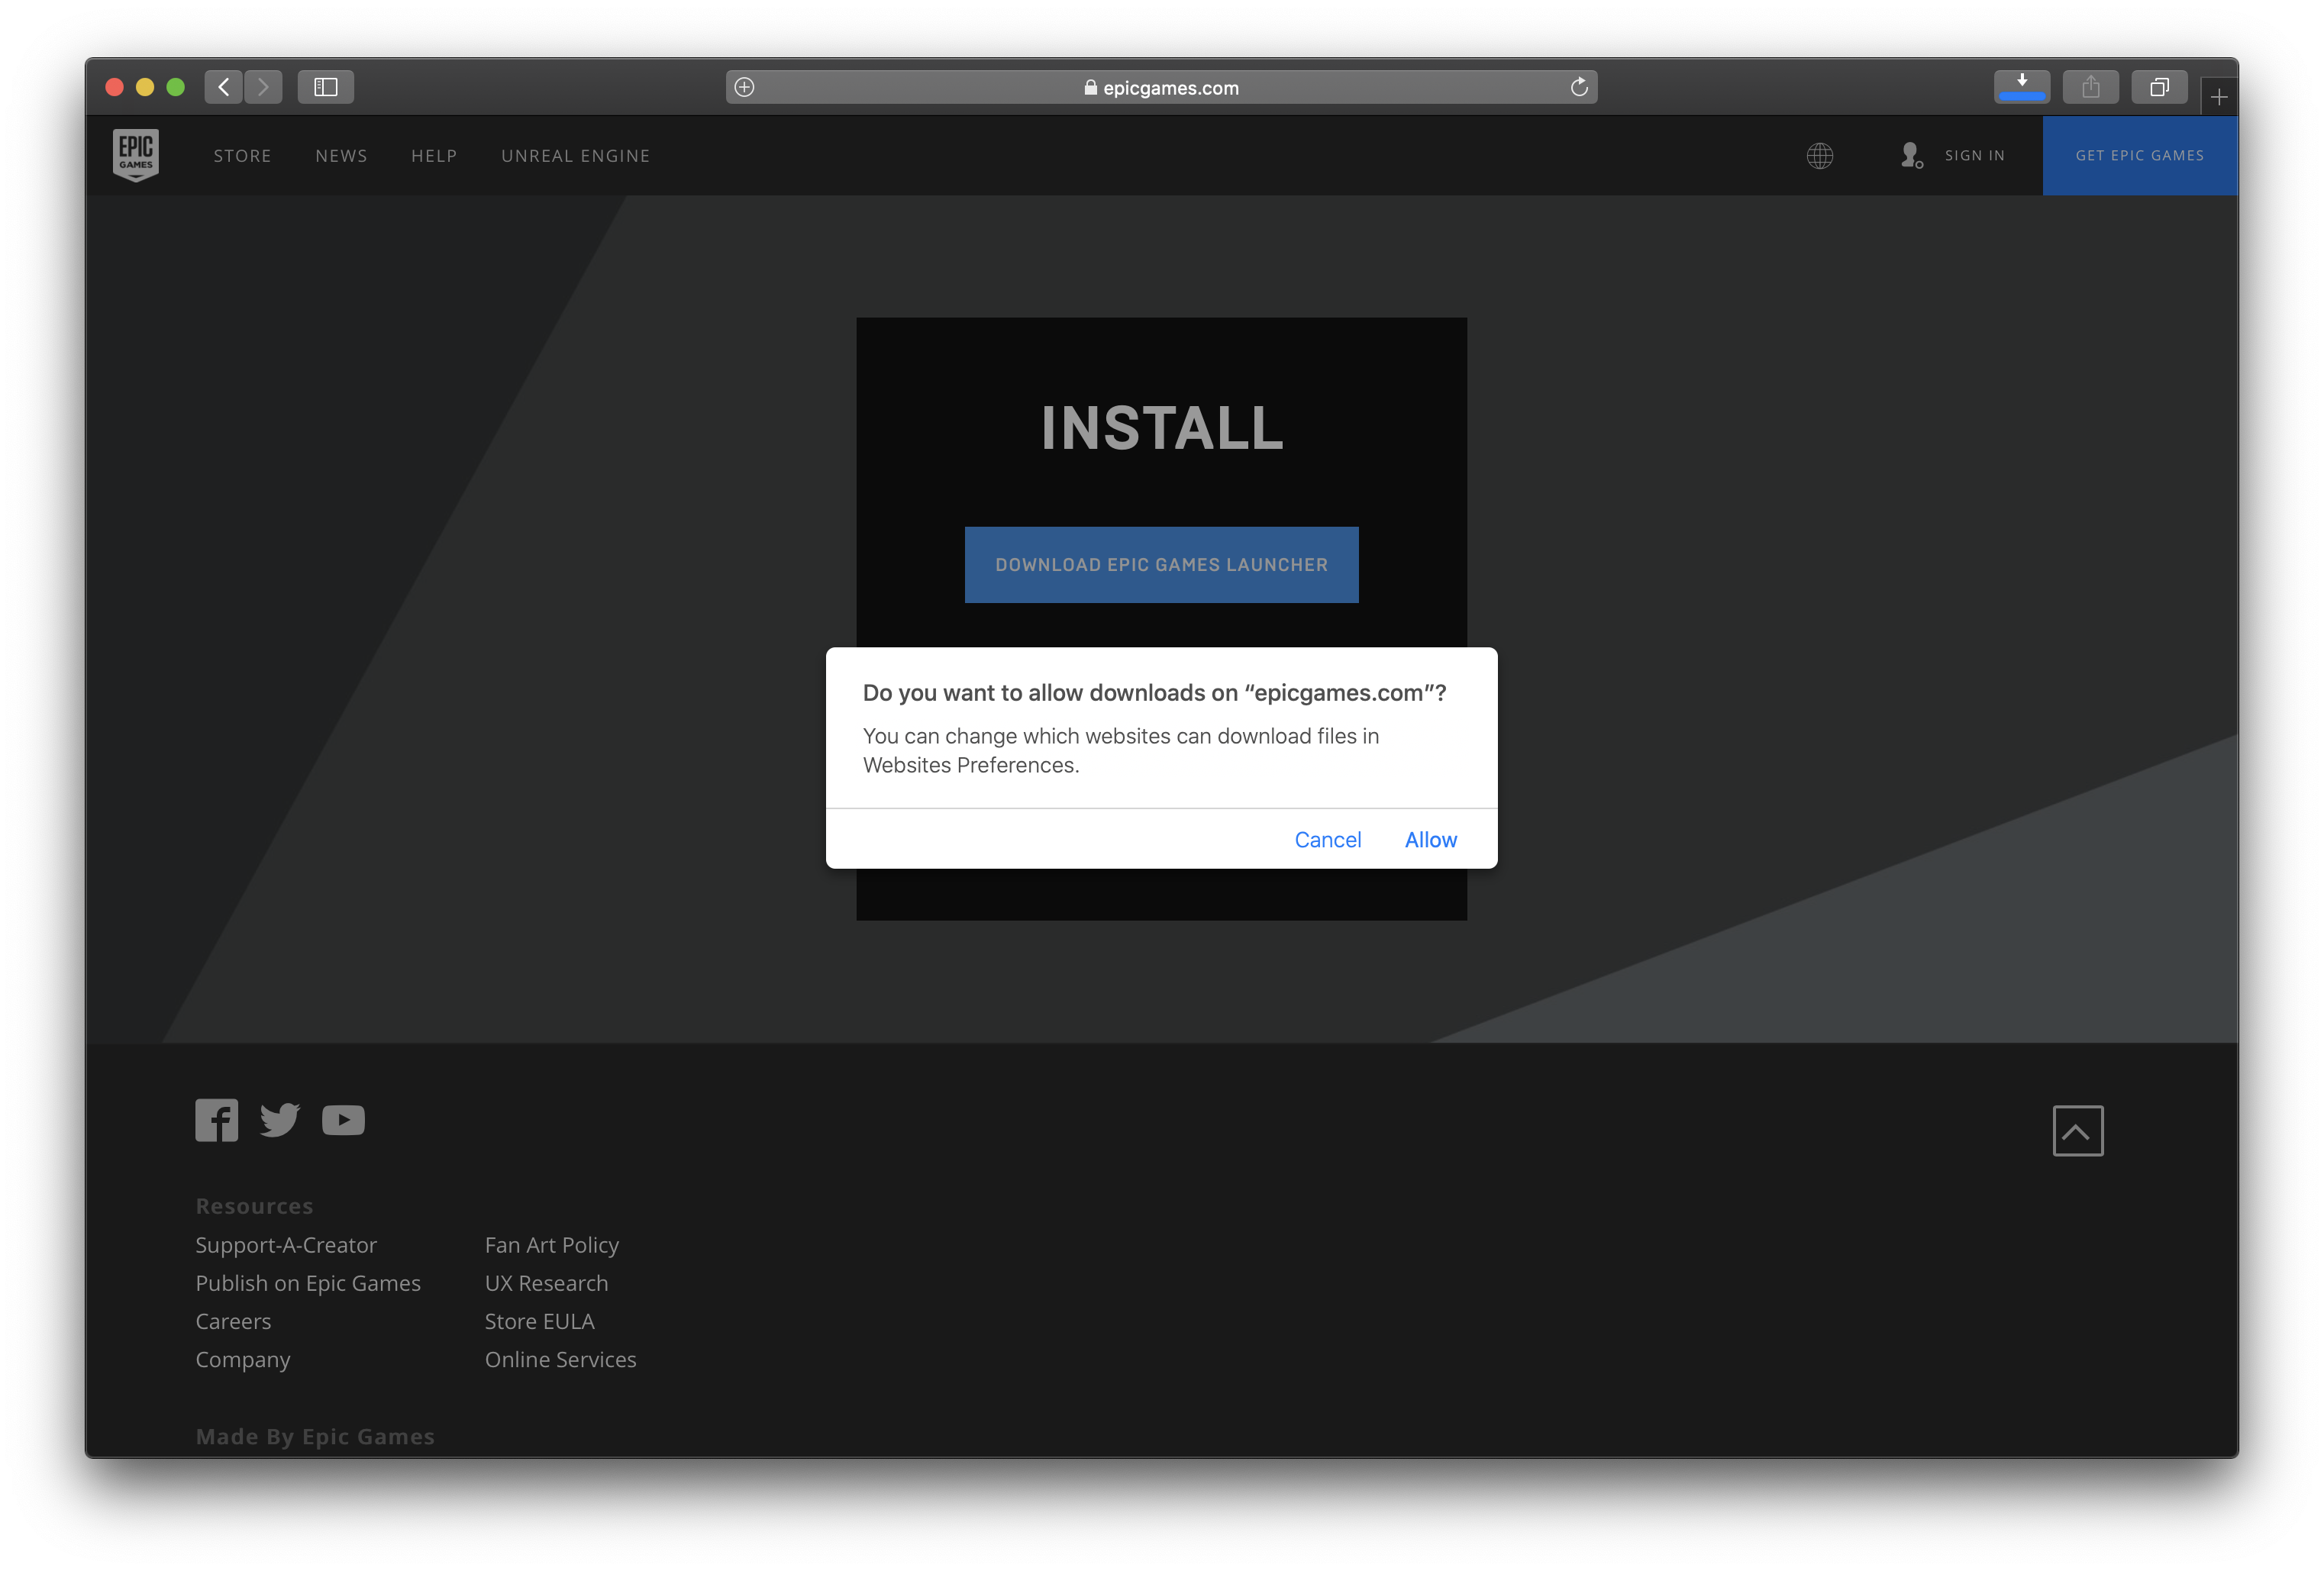
Task: Open Publish on Epic Games link
Action: tap(308, 1283)
